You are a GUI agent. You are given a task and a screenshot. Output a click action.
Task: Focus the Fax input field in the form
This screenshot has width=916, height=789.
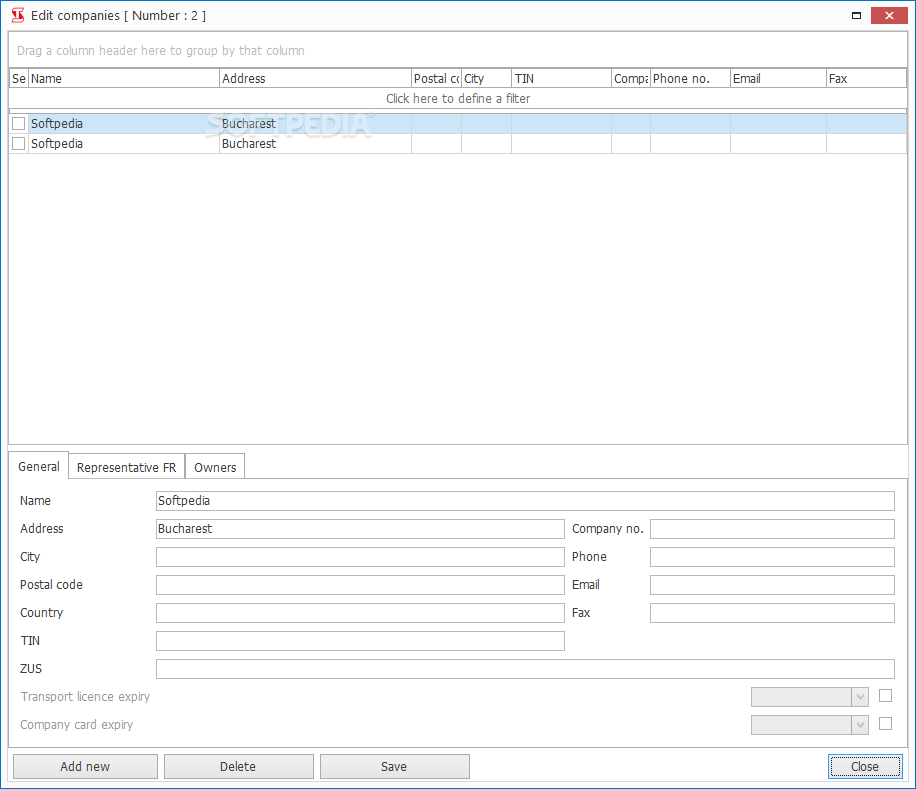[772, 613]
